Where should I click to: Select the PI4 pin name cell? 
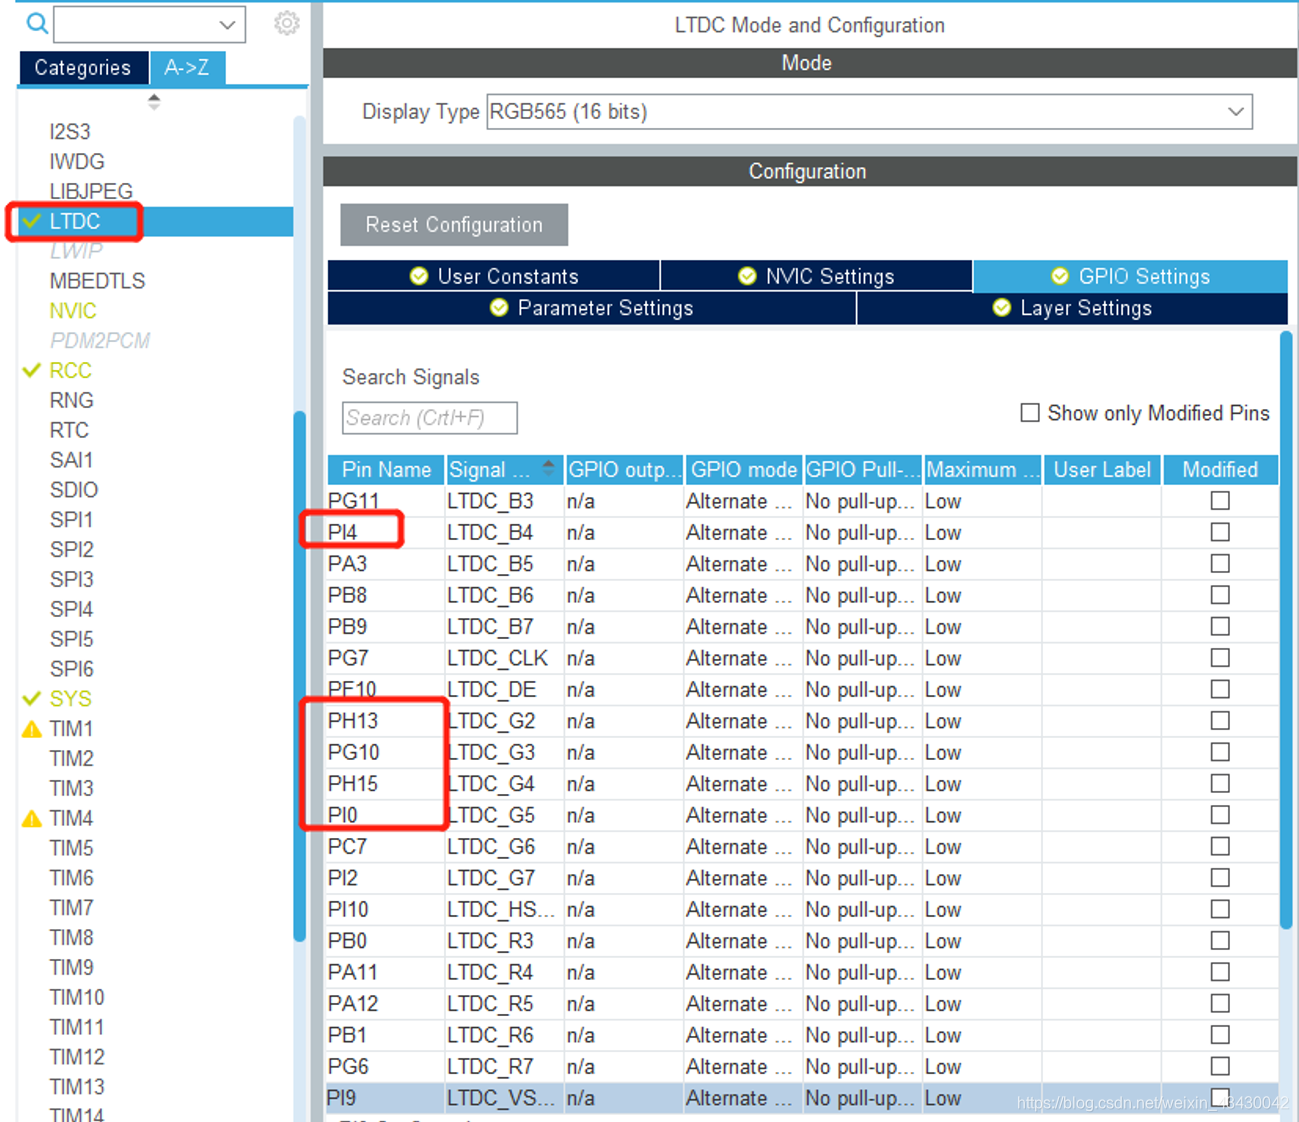coord(385,532)
